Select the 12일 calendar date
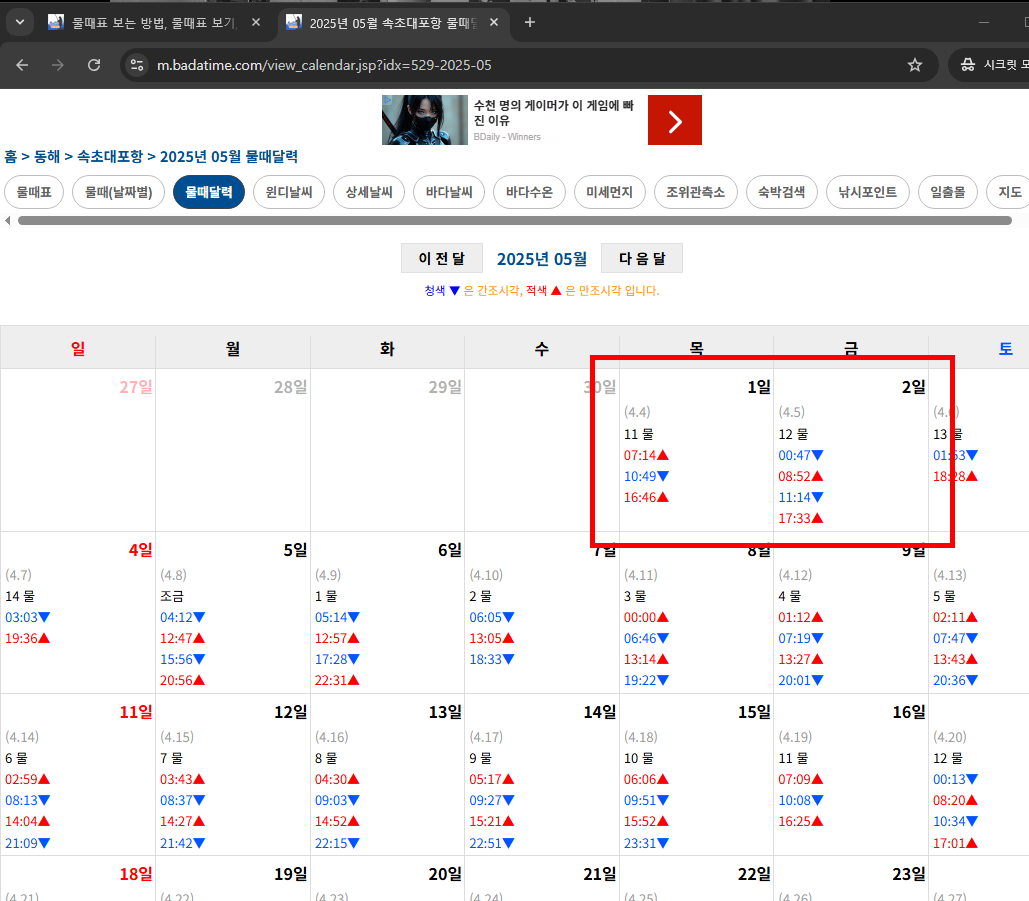Screen dimensions: 1029x901 [291, 712]
